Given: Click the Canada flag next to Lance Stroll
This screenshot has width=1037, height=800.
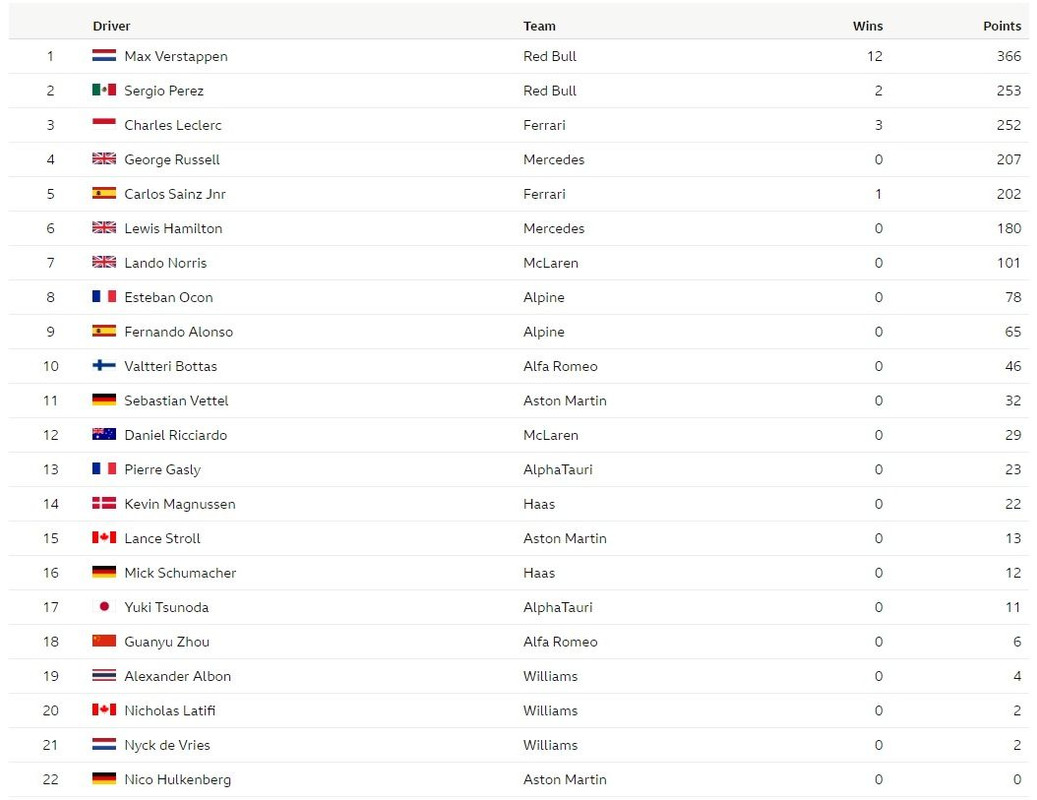Looking at the screenshot, I should tap(104, 538).
